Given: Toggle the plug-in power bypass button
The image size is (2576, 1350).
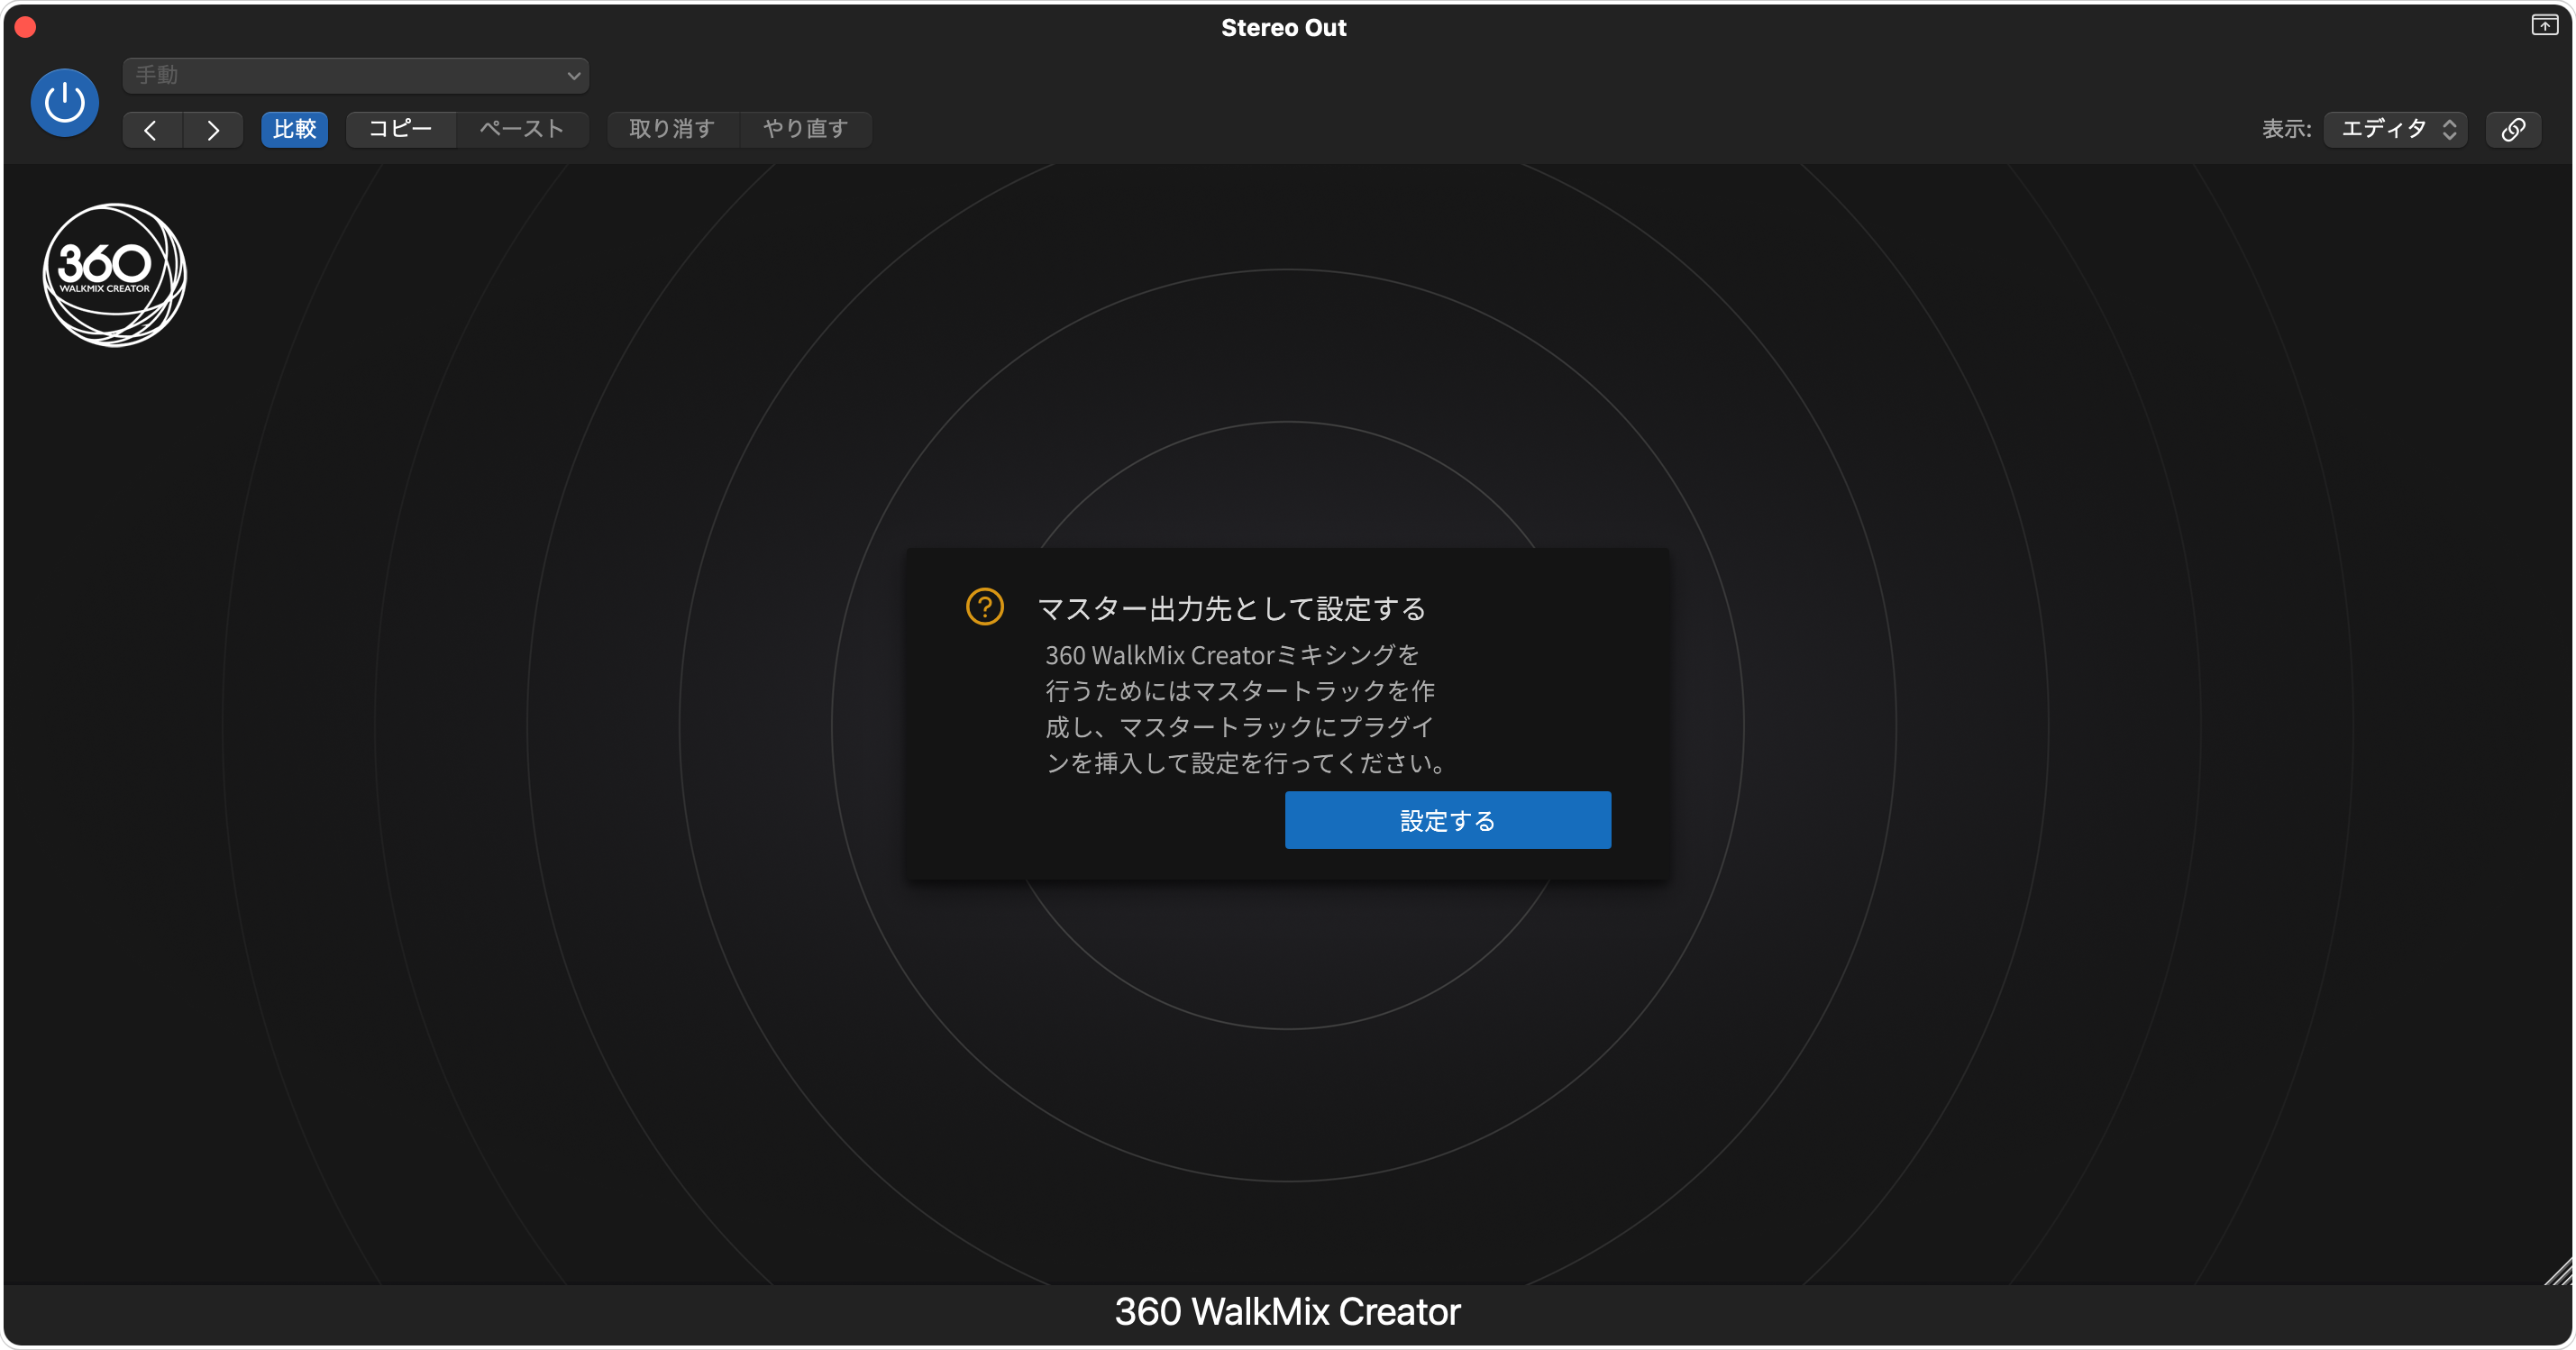Looking at the screenshot, I should [x=65, y=102].
